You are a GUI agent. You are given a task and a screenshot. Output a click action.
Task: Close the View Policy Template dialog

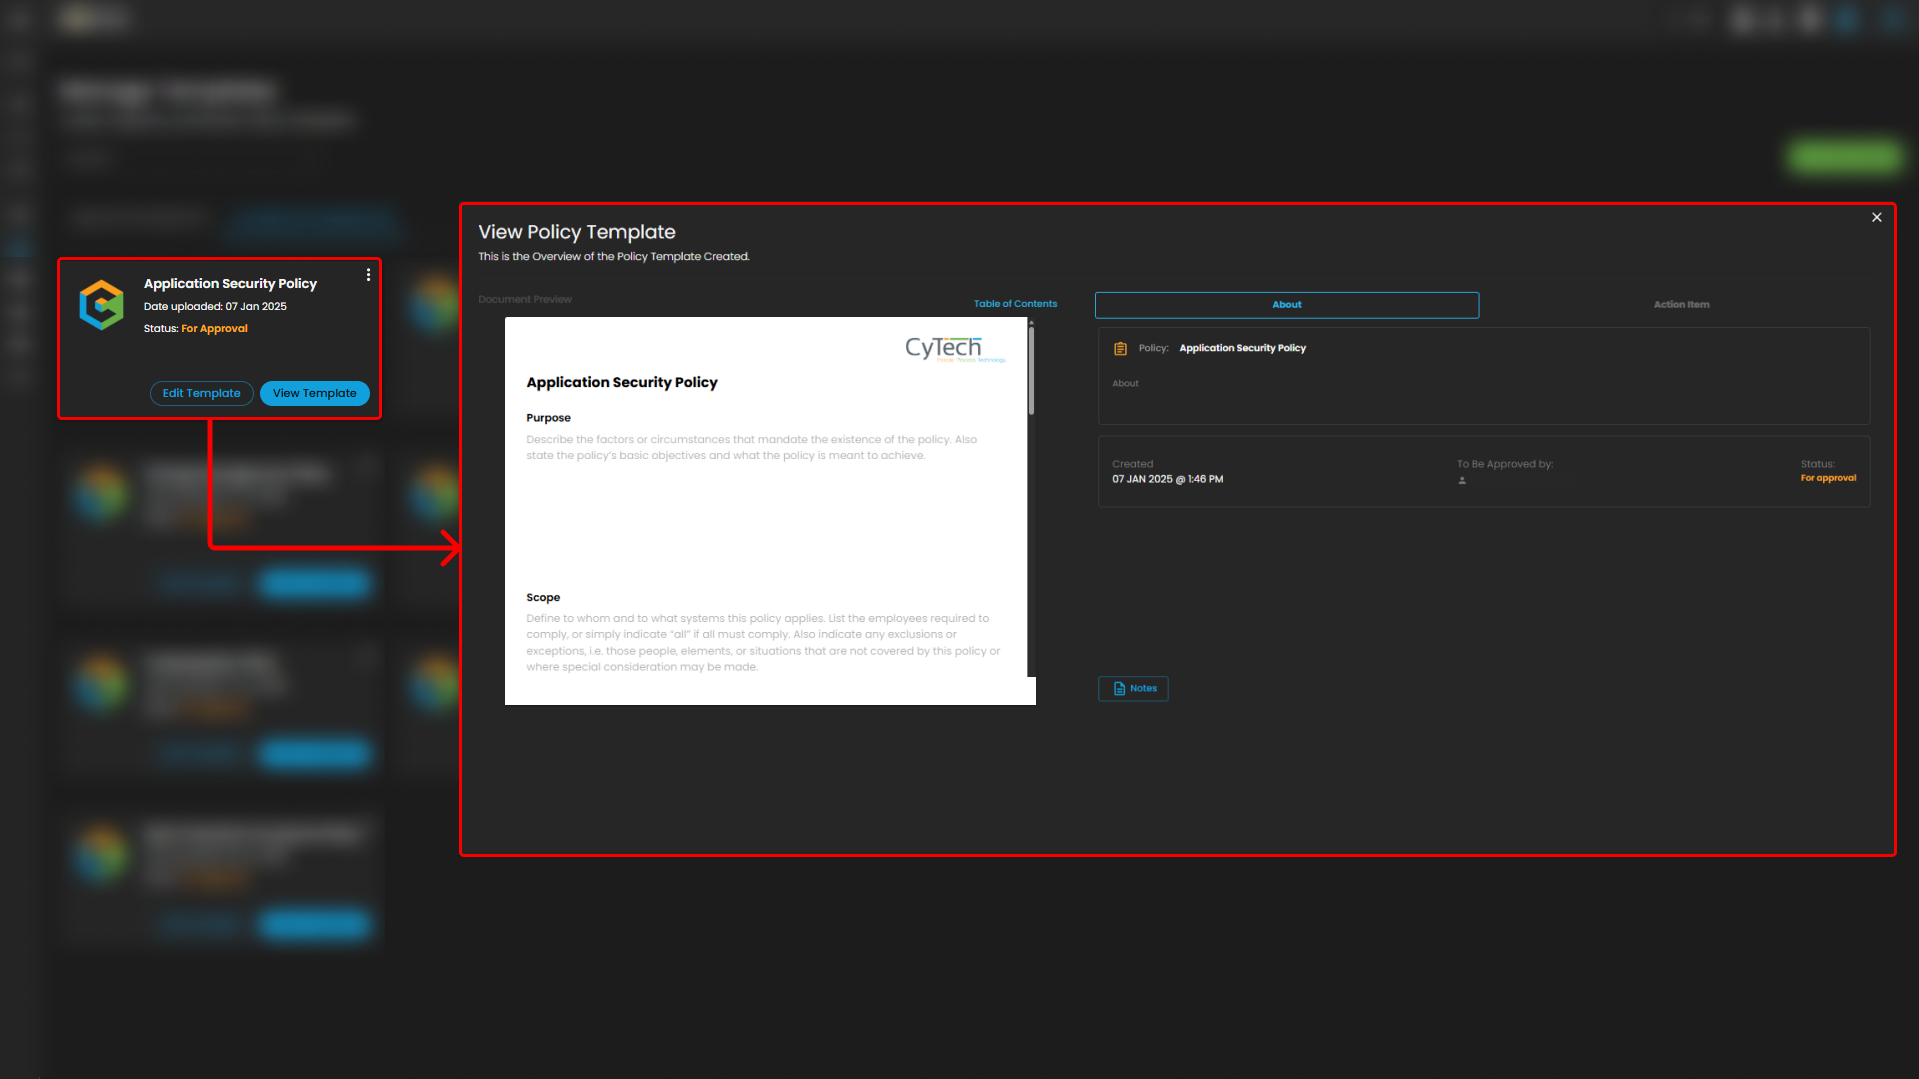click(1876, 217)
